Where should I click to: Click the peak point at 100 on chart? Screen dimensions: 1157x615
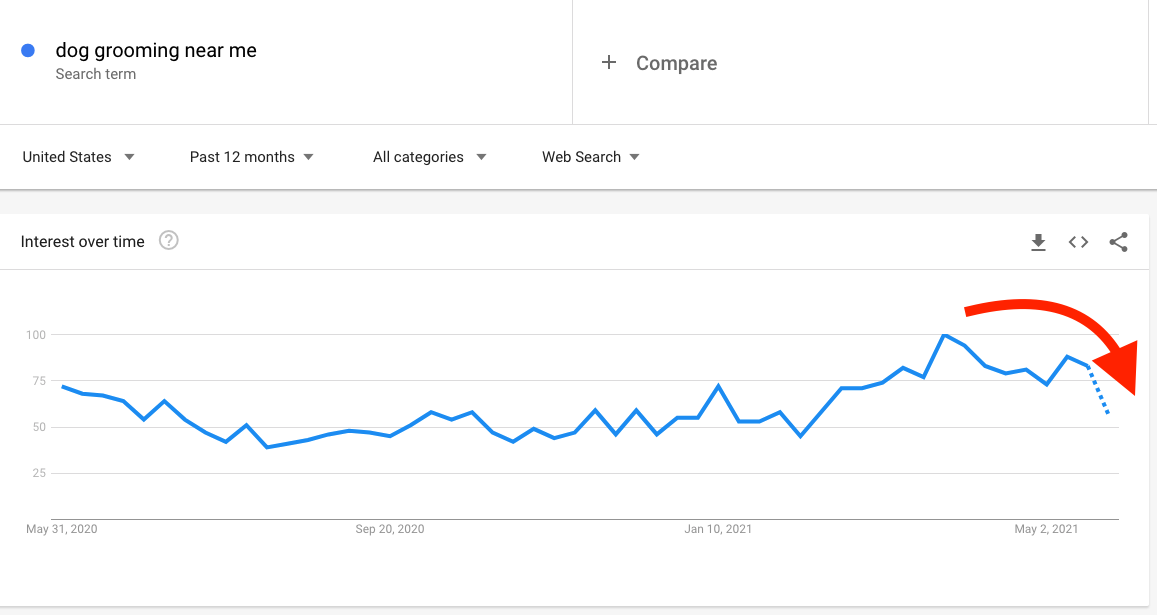click(944, 335)
